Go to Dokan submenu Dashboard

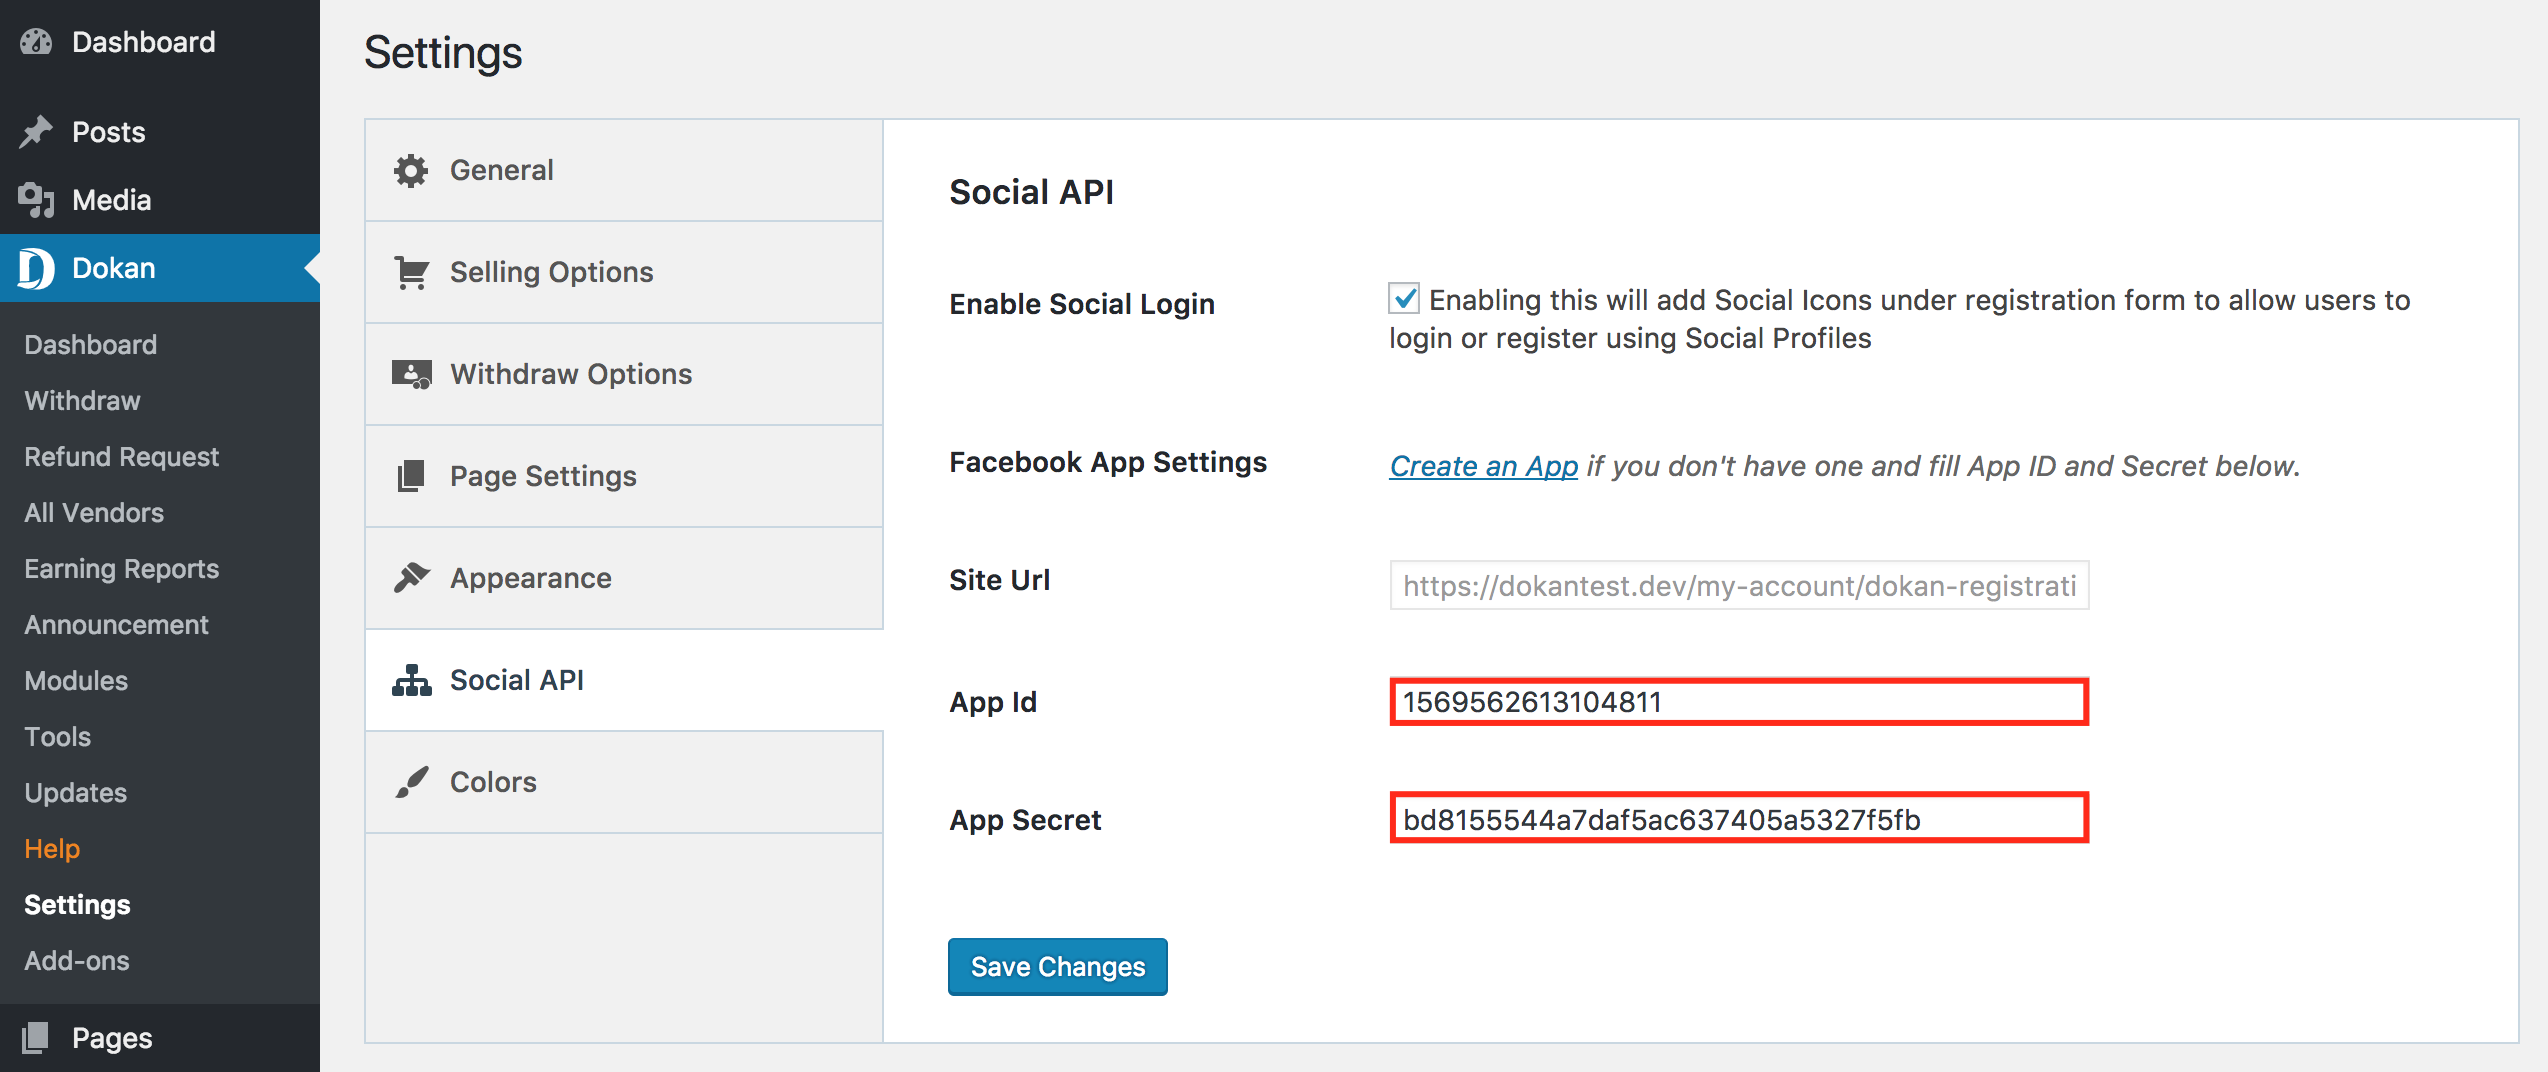coord(91,345)
